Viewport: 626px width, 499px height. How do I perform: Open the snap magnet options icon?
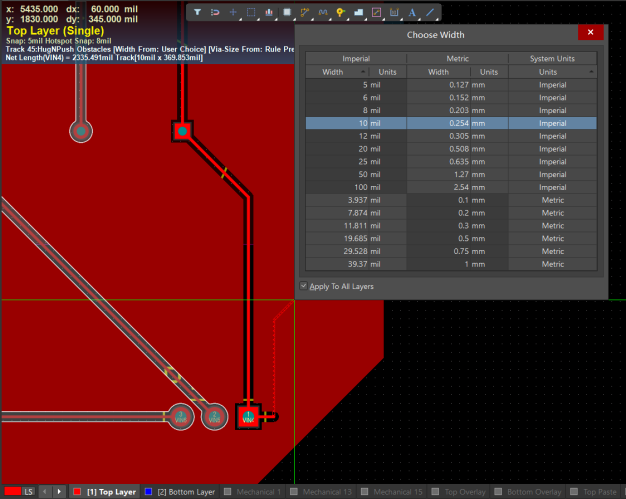[x=215, y=12]
